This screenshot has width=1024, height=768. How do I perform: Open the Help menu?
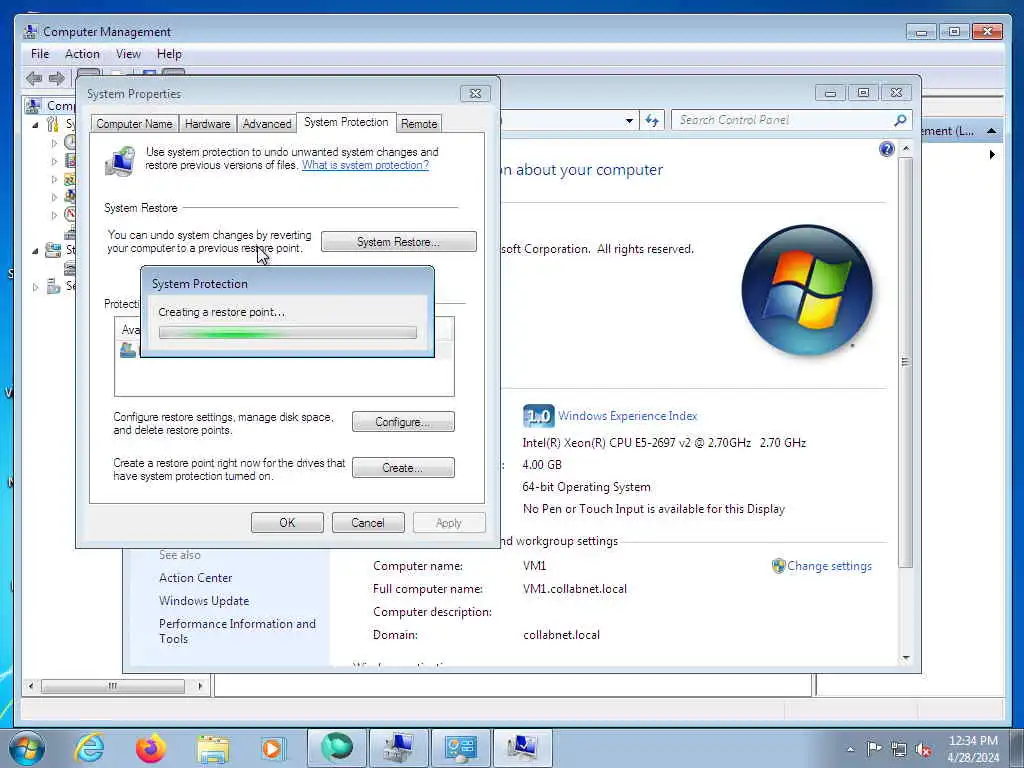click(169, 54)
